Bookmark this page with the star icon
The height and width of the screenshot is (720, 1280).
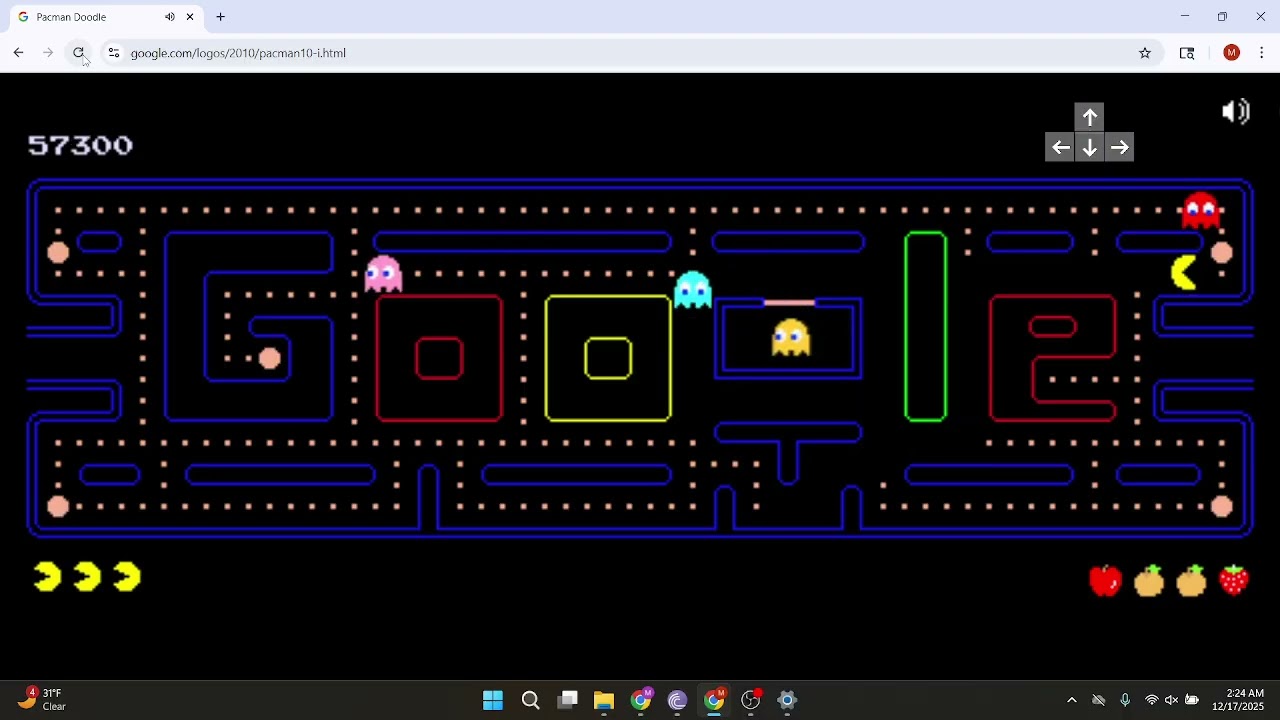click(x=1145, y=53)
